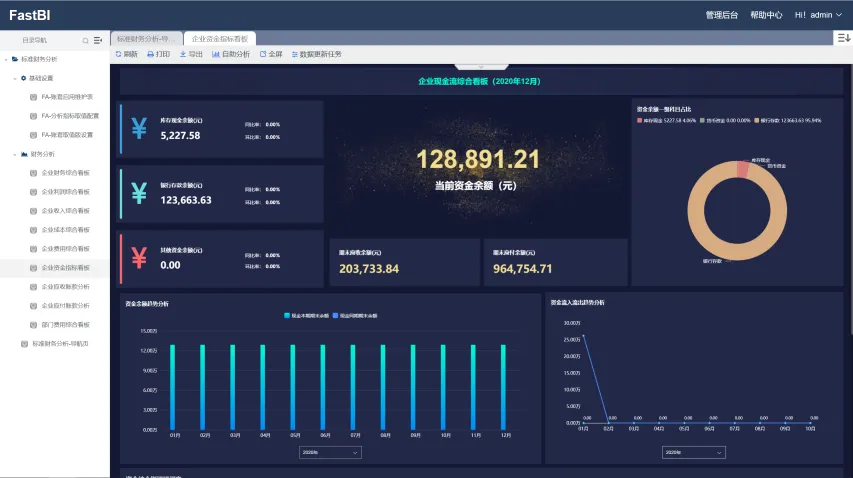Click the document icon beside 企业财务综合看板
The image size is (853, 478).
33,173
